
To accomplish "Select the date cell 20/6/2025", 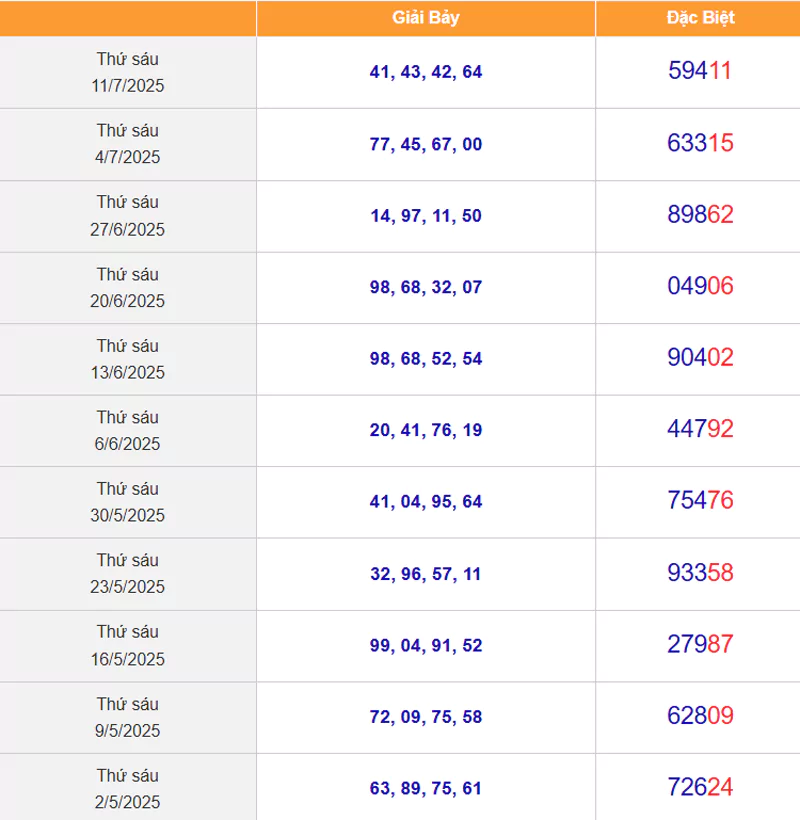I will coord(128,287).
